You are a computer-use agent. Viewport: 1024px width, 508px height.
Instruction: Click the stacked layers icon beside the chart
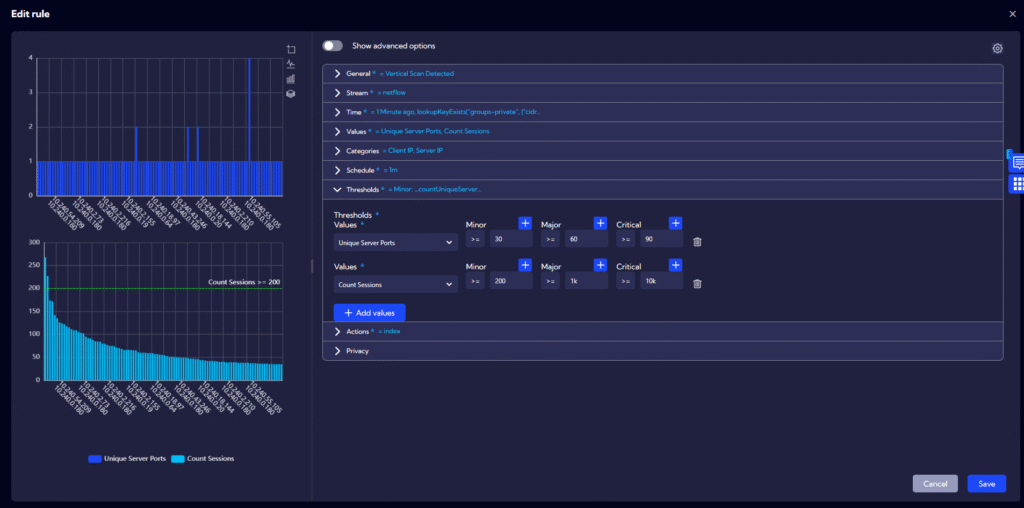[291, 93]
